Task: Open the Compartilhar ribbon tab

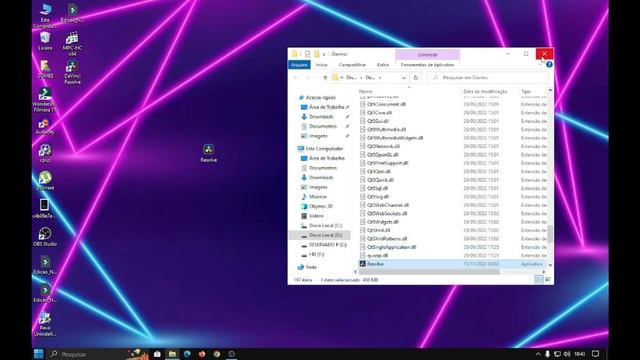Action: (x=352, y=65)
